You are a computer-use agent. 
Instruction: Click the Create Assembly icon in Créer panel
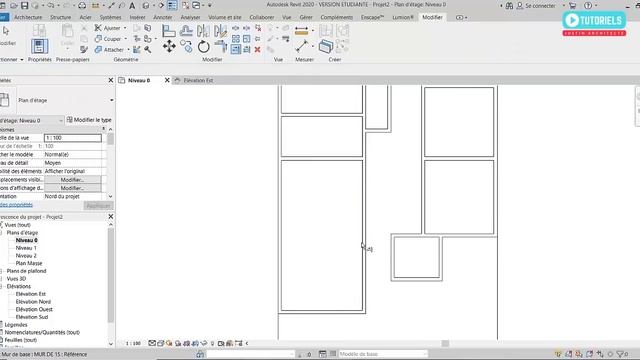point(326,31)
